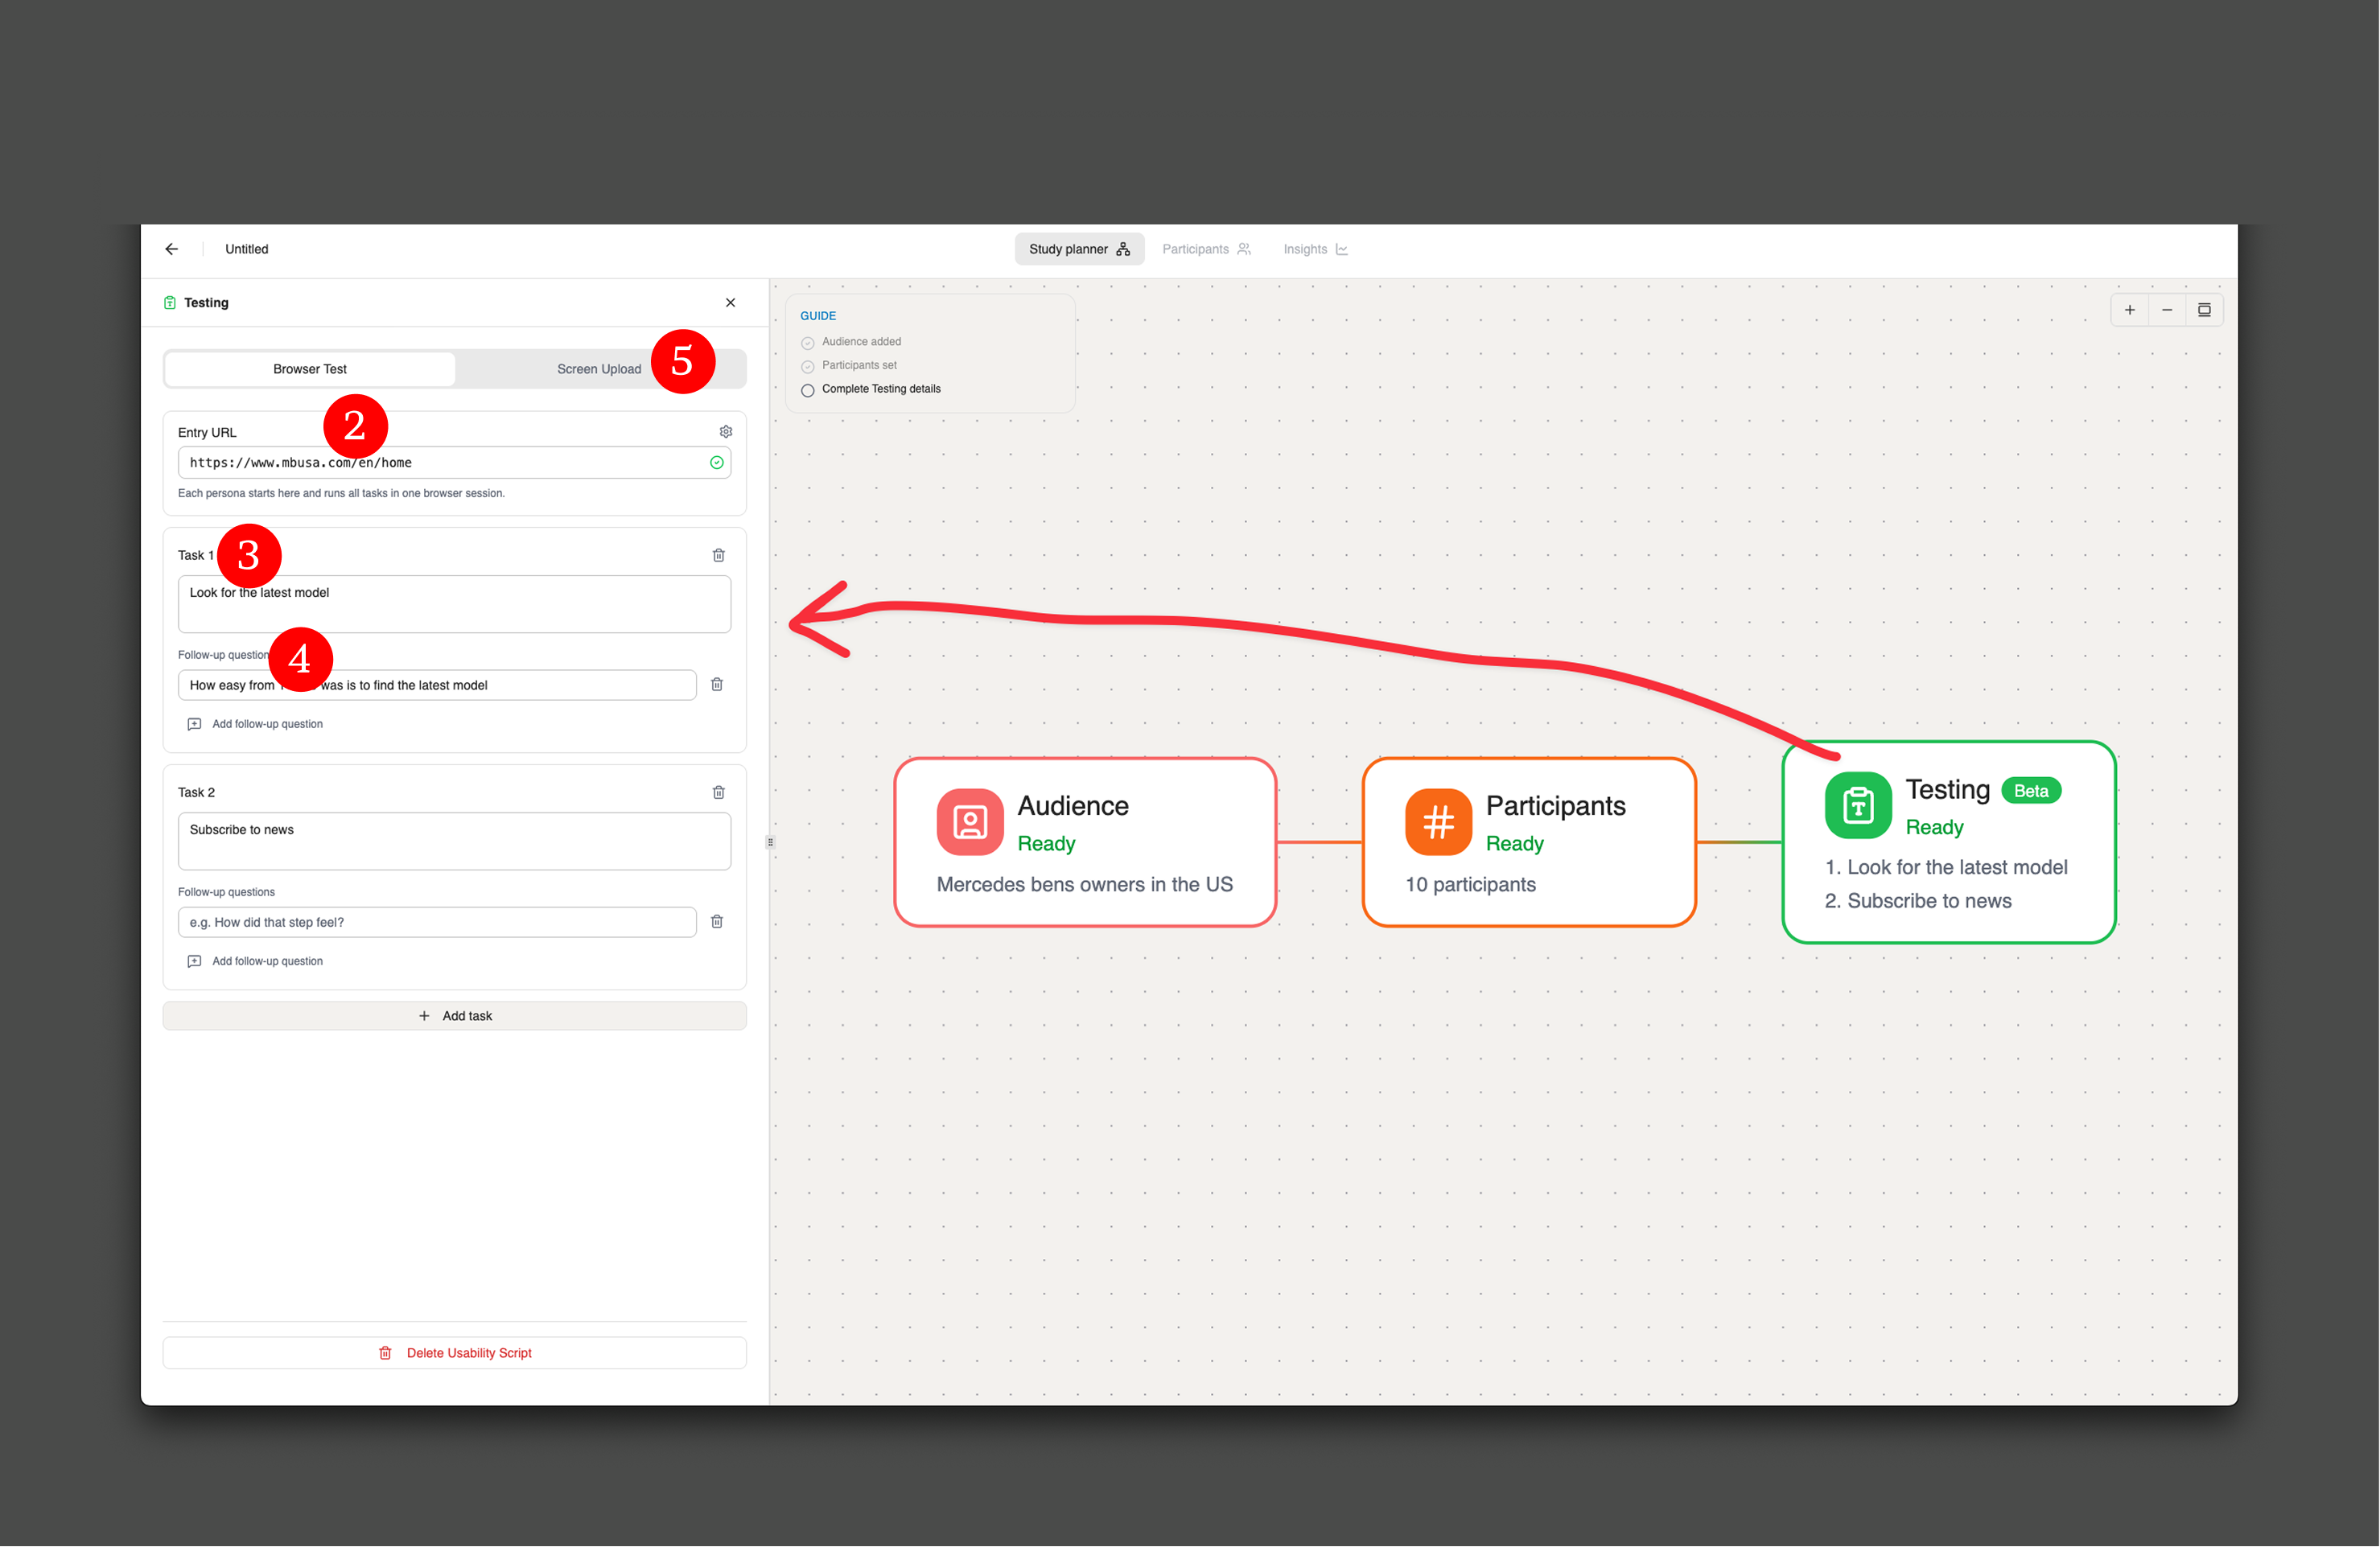Select the Participants node card
Screen dimensions: 2380x1547
click(1529, 842)
